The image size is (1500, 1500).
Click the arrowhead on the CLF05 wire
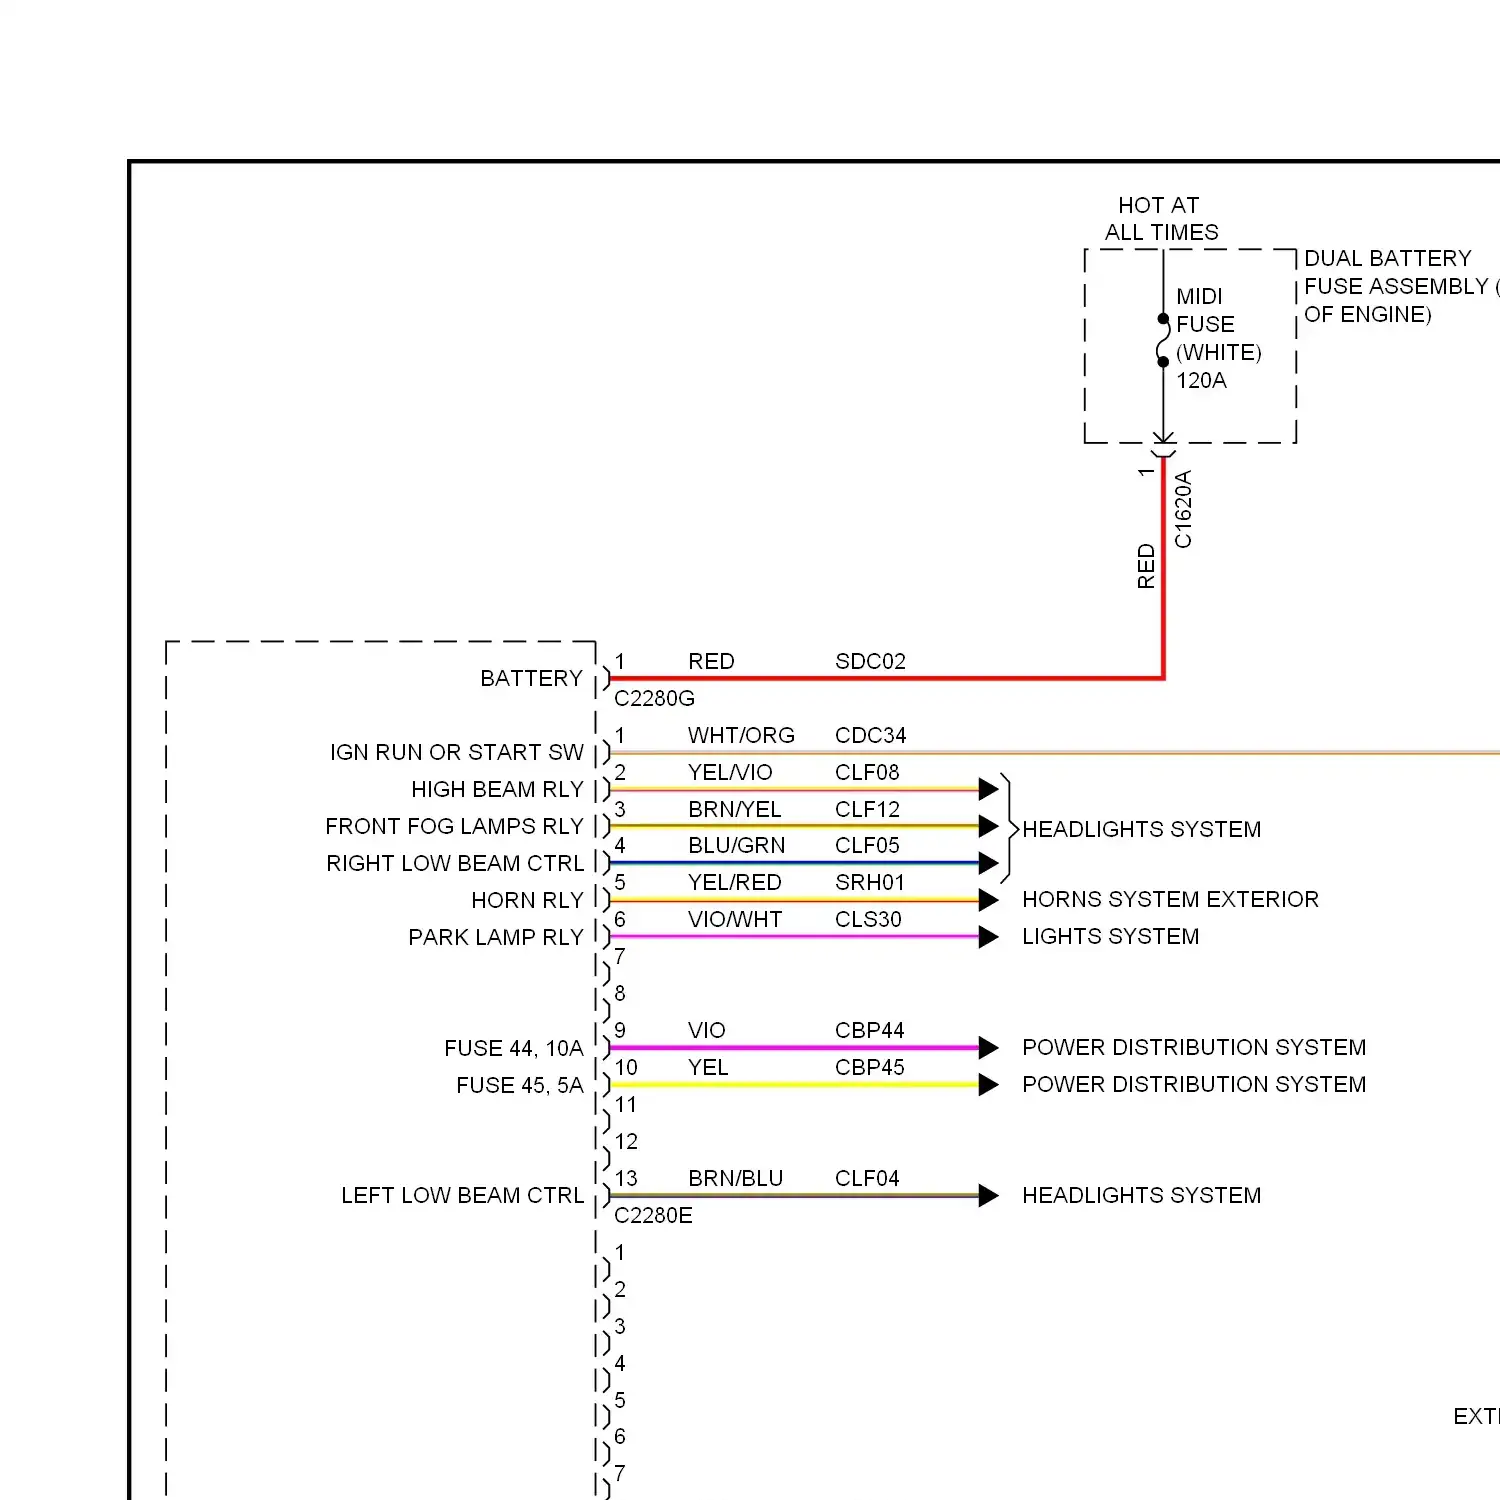[x=989, y=863]
